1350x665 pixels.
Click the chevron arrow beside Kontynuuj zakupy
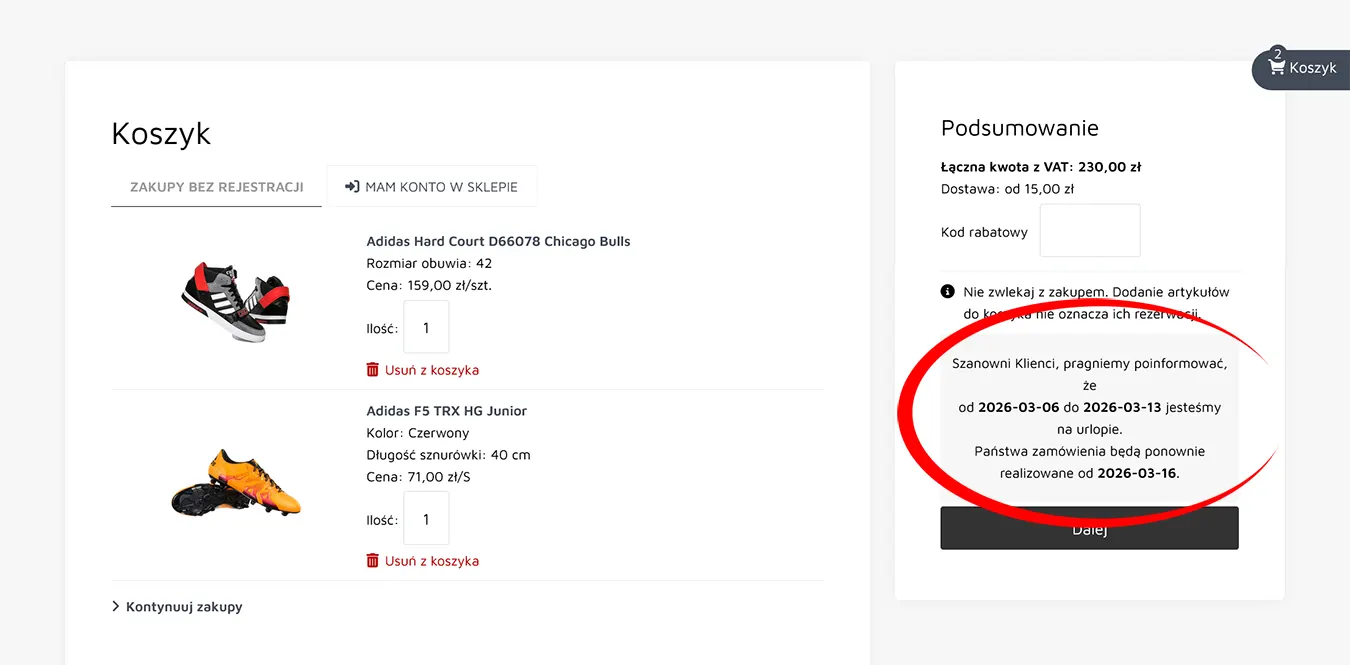(x=116, y=606)
